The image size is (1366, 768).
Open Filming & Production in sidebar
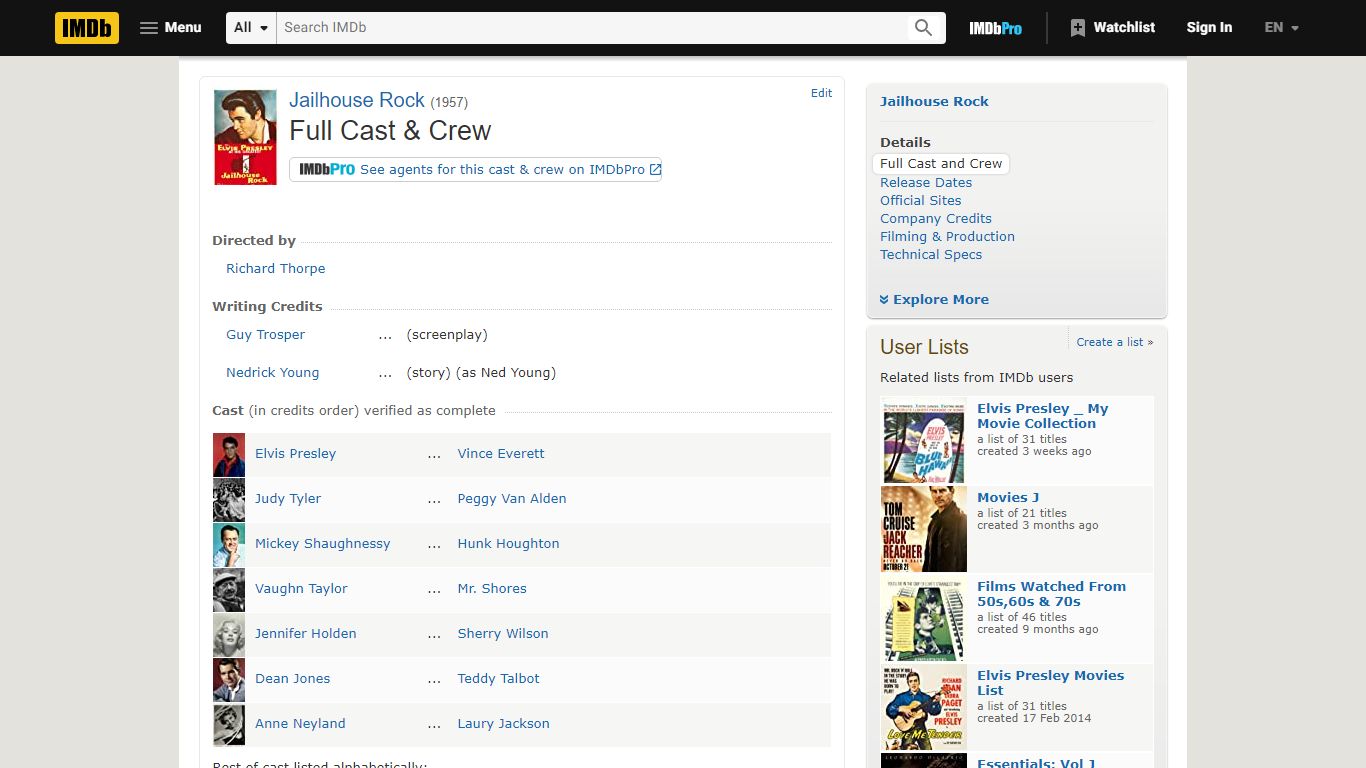click(x=947, y=237)
